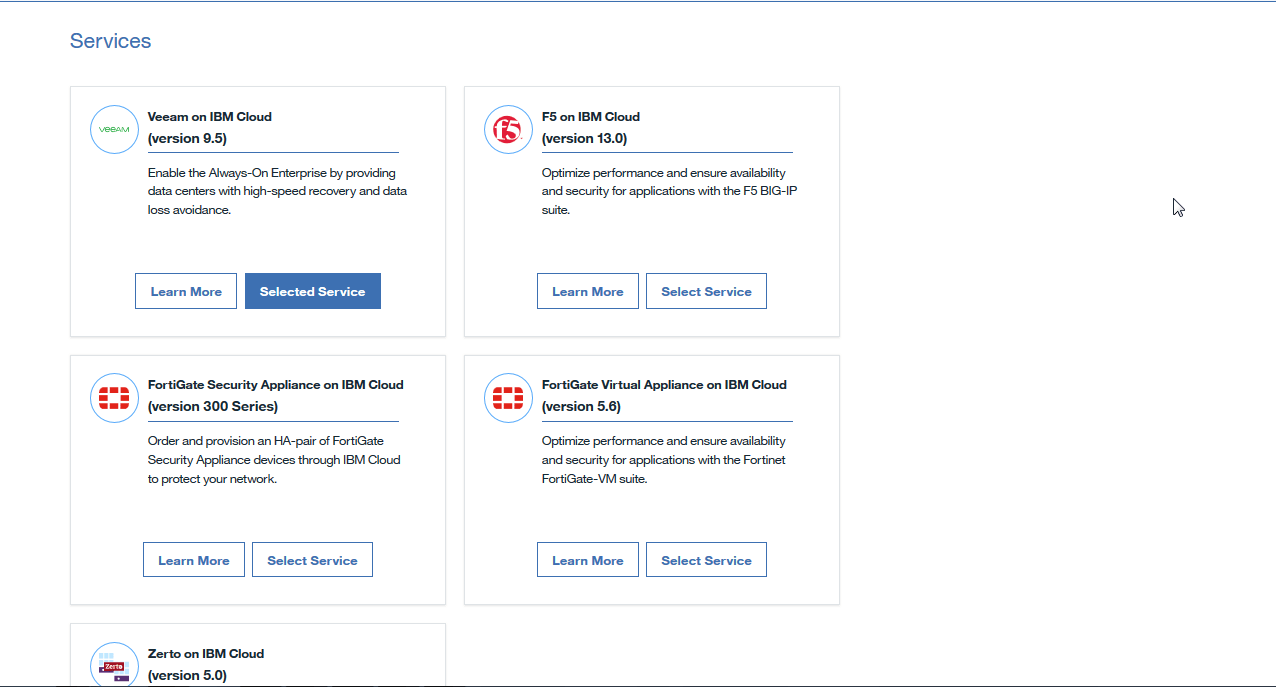Click the F5 on IBM Cloud title
This screenshot has height=687, width=1276.
coord(590,117)
